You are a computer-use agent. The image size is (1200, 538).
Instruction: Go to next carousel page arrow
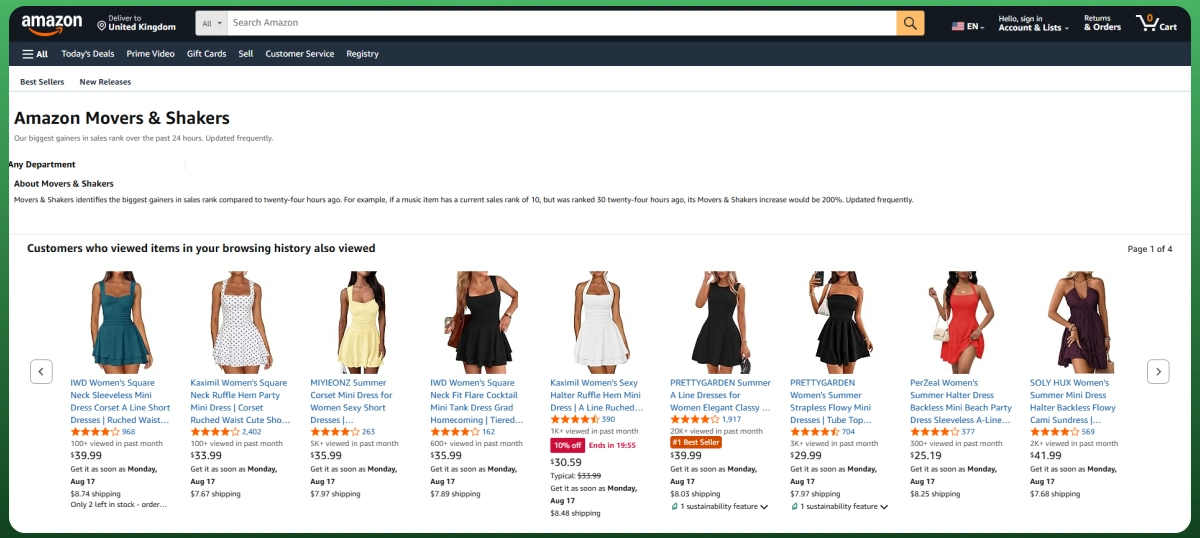coord(1158,371)
